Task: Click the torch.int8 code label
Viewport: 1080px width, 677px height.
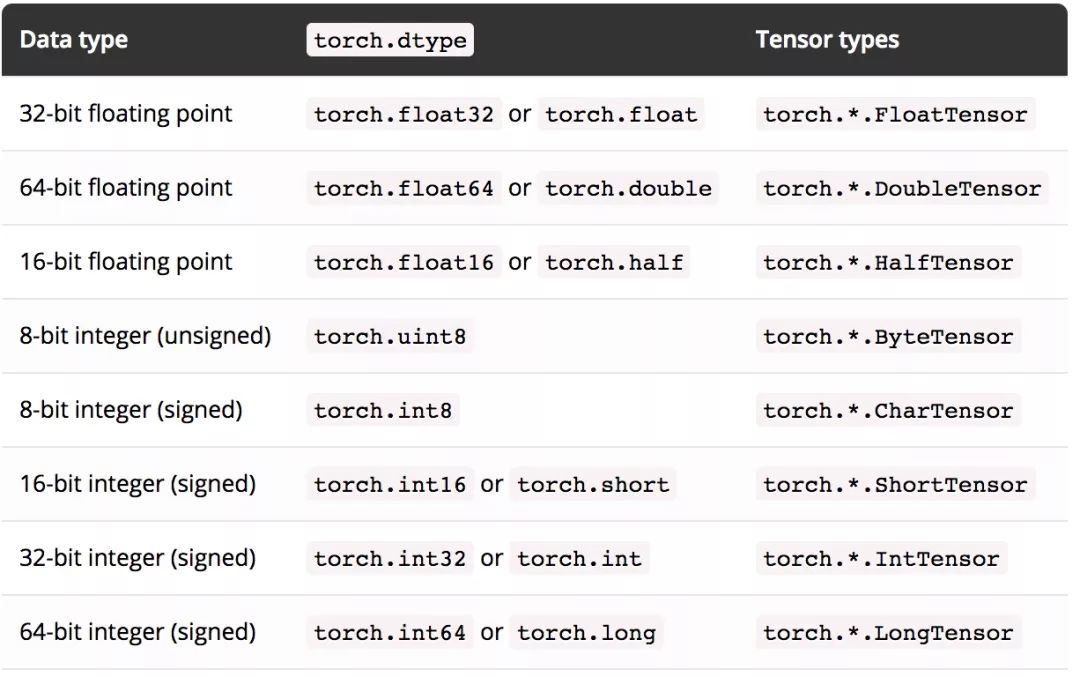Action: tap(383, 410)
